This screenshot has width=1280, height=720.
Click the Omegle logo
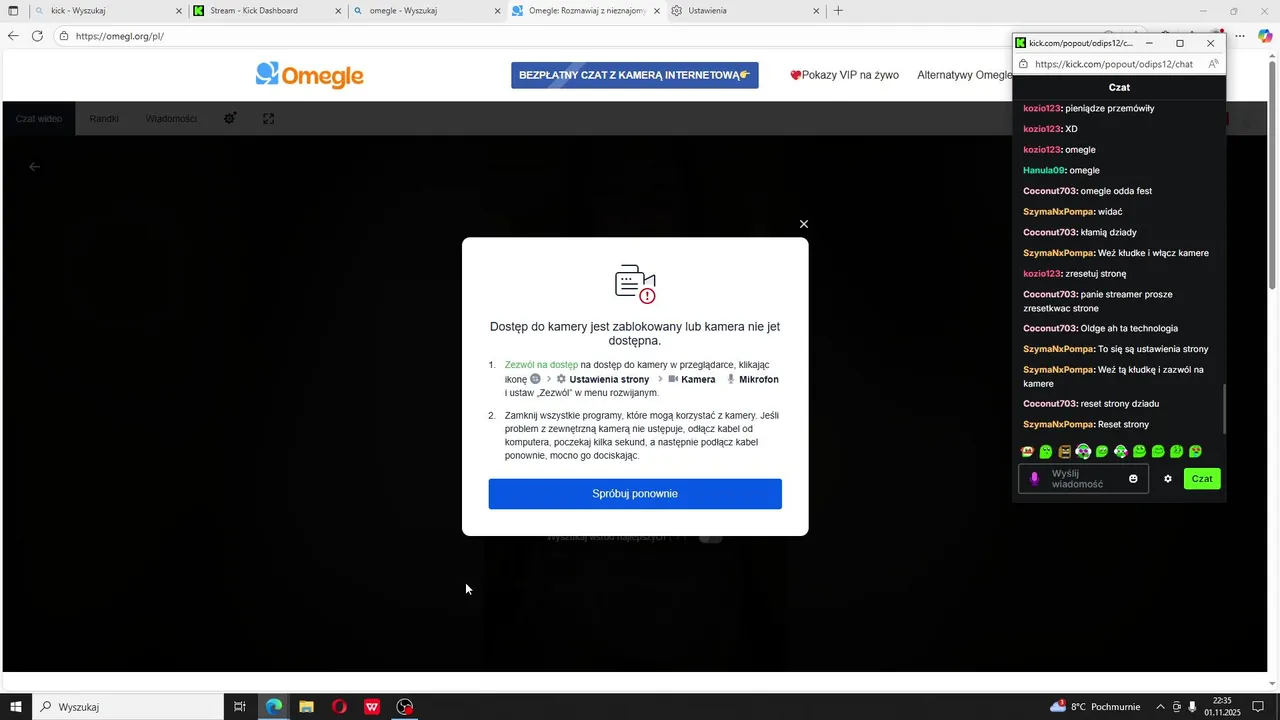tap(309, 75)
